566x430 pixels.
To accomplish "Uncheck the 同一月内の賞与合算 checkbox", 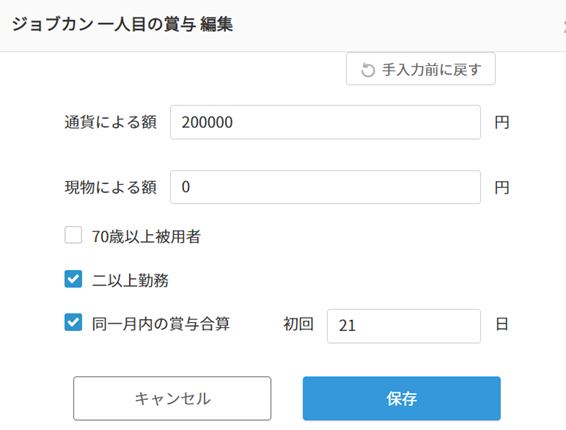I will tap(73, 322).
